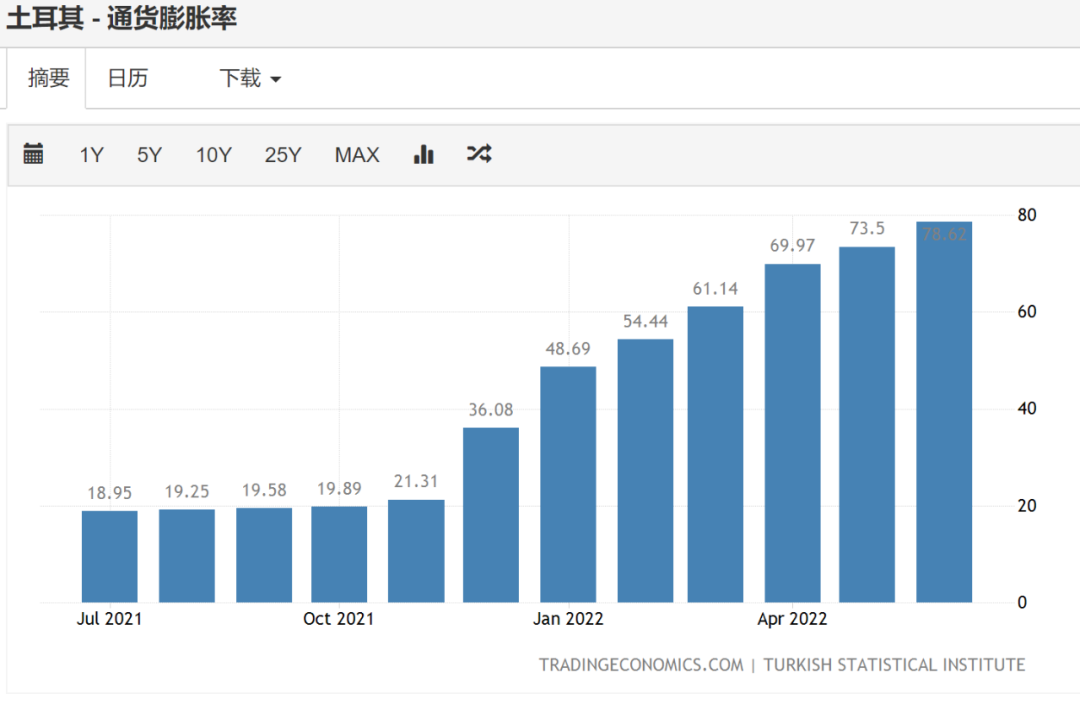Click the TURKISH STATISTICAL INSTITUTE text
The image size is (1080, 721).
[x=894, y=665]
